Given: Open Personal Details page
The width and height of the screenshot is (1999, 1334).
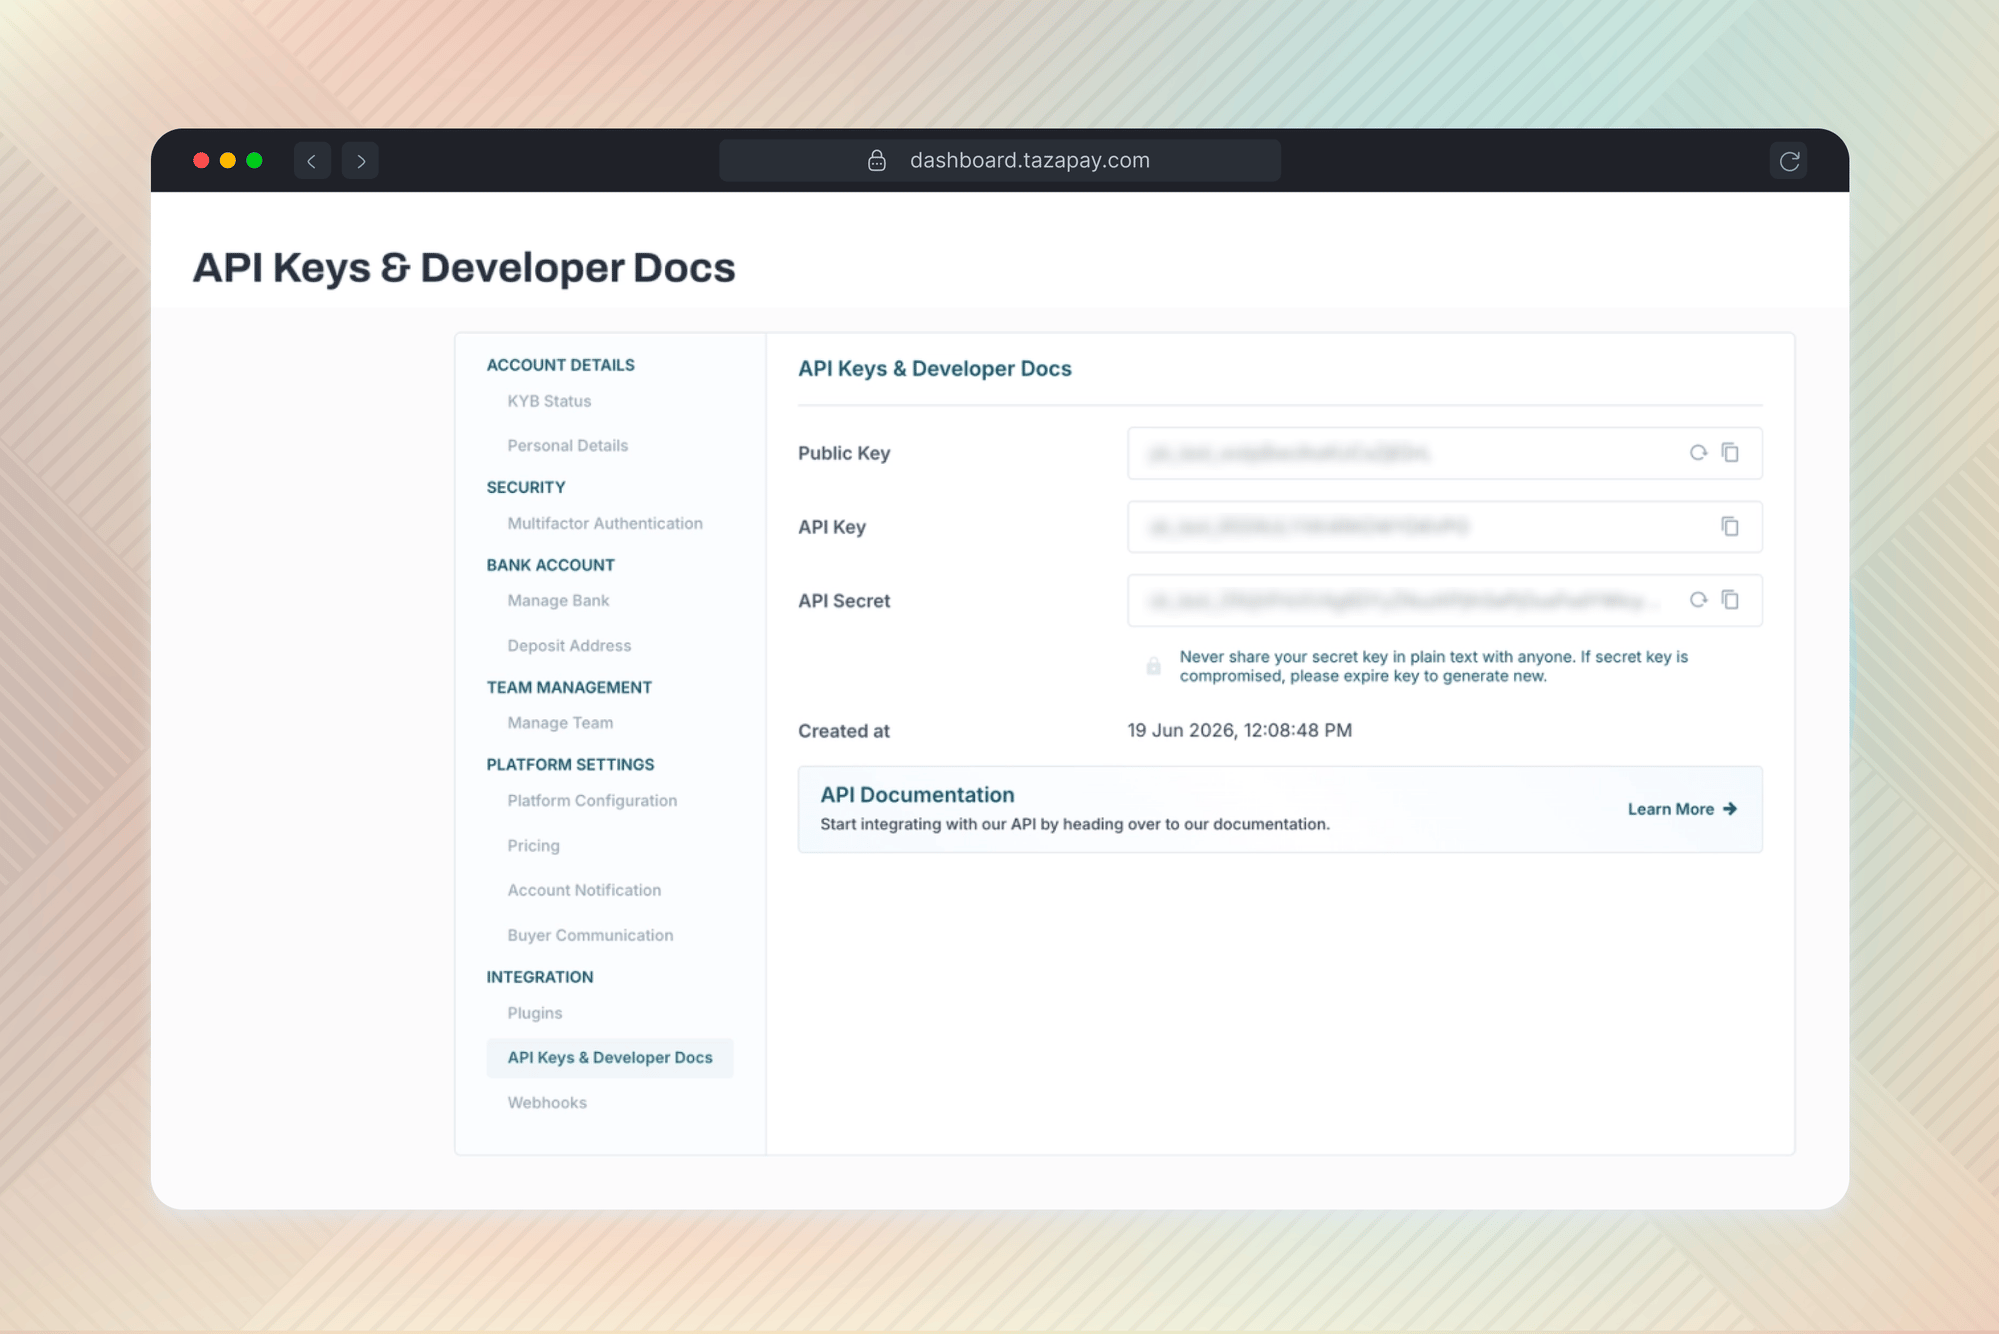Looking at the screenshot, I should (x=568, y=446).
